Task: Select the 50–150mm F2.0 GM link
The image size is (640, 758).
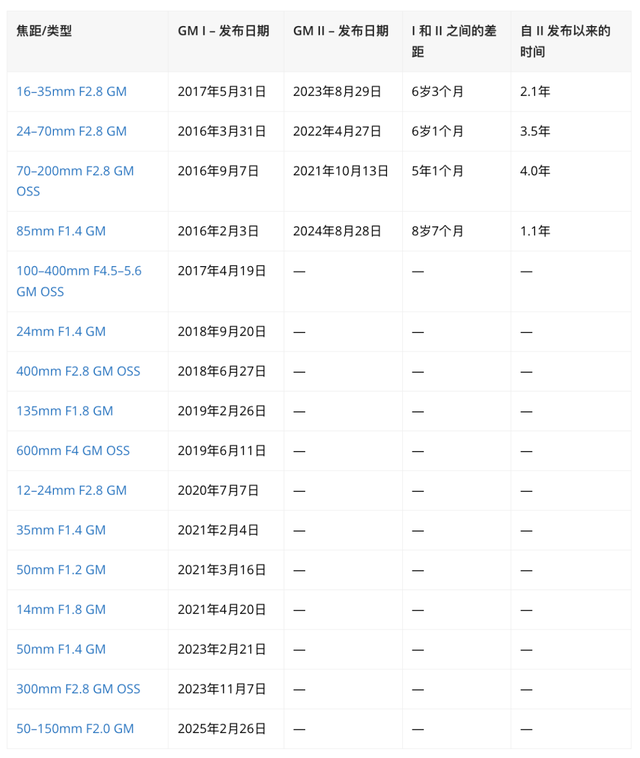Action: (75, 729)
